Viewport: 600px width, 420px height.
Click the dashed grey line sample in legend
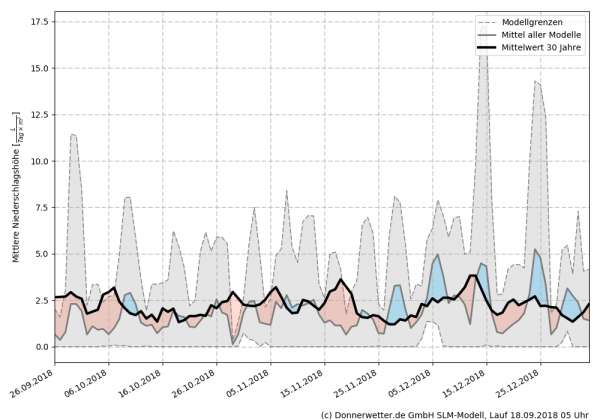(x=489, y=21)
